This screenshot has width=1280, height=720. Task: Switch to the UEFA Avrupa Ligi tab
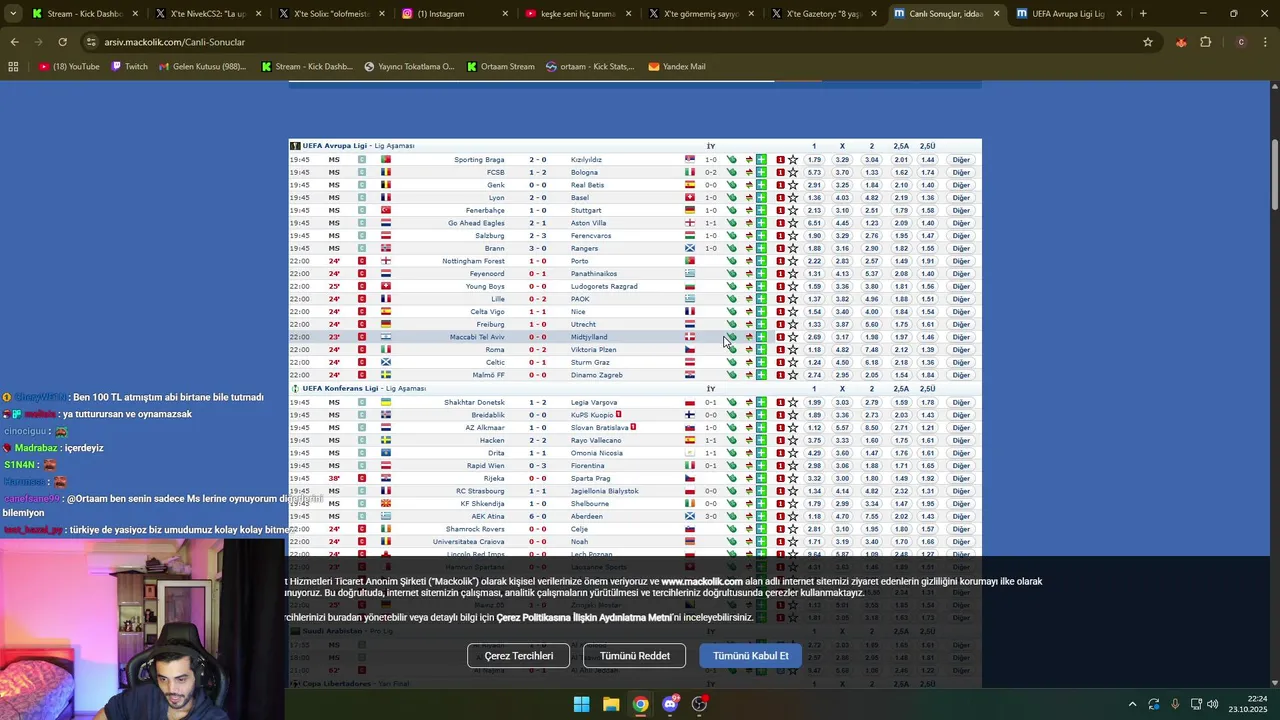click(1068, 14)
